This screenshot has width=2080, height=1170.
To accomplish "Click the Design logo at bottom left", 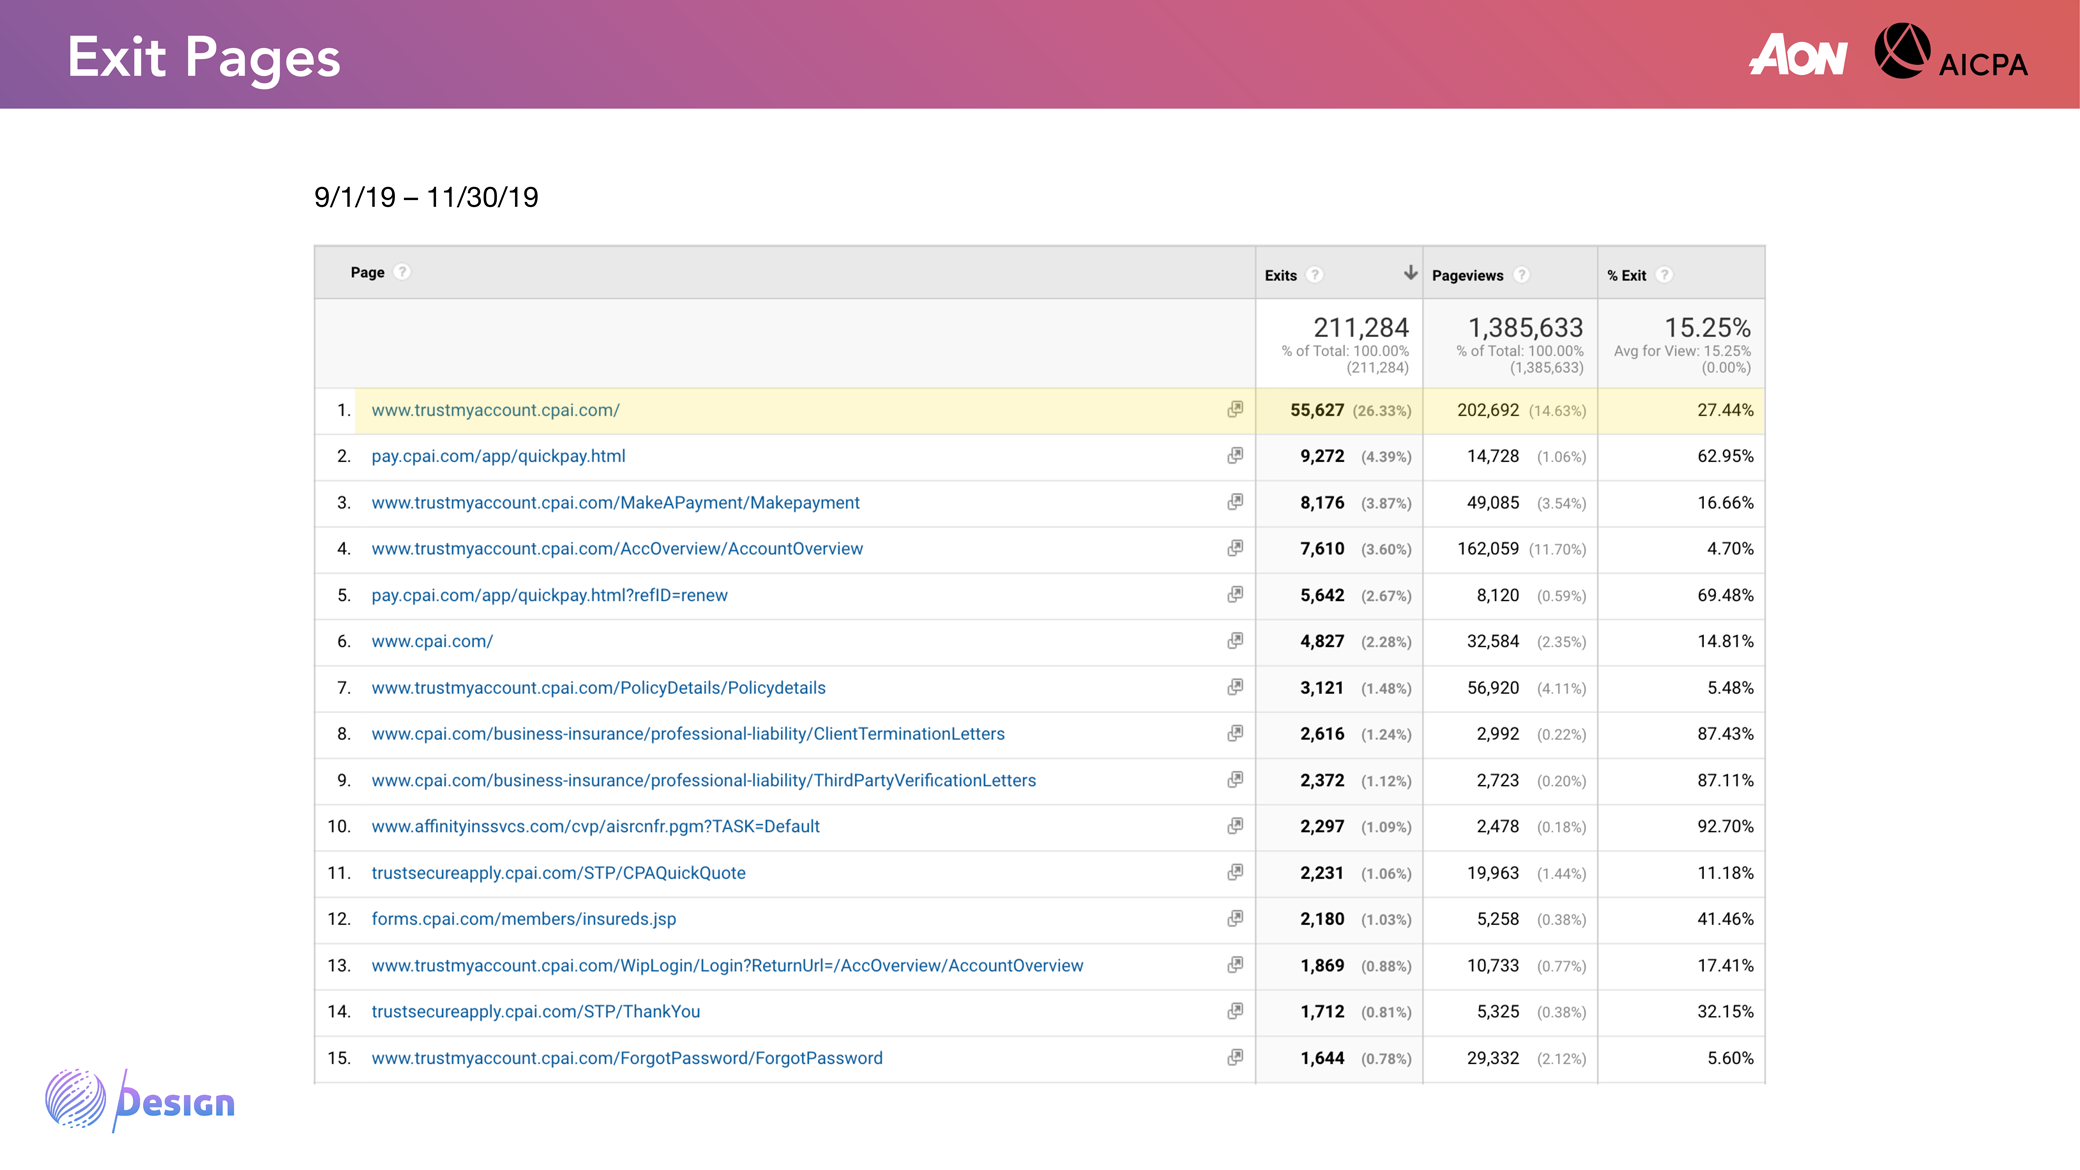I will click(x=140, y=1100).
